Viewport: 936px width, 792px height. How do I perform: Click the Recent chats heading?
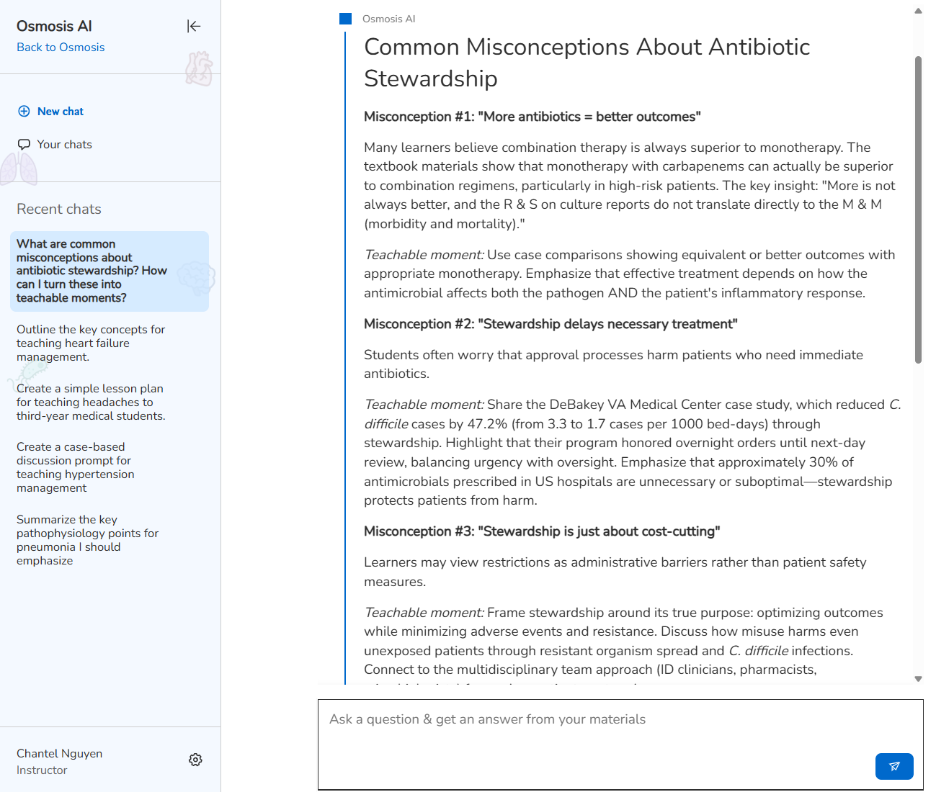point(59,209)
